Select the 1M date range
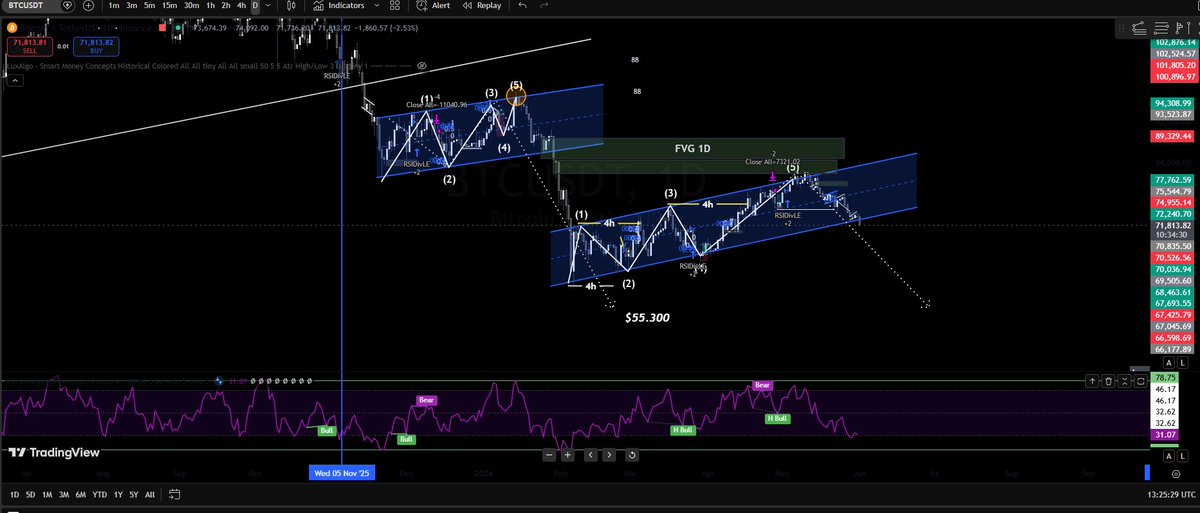The height and width of the screenshot is (513, 1200). point(47,495)
